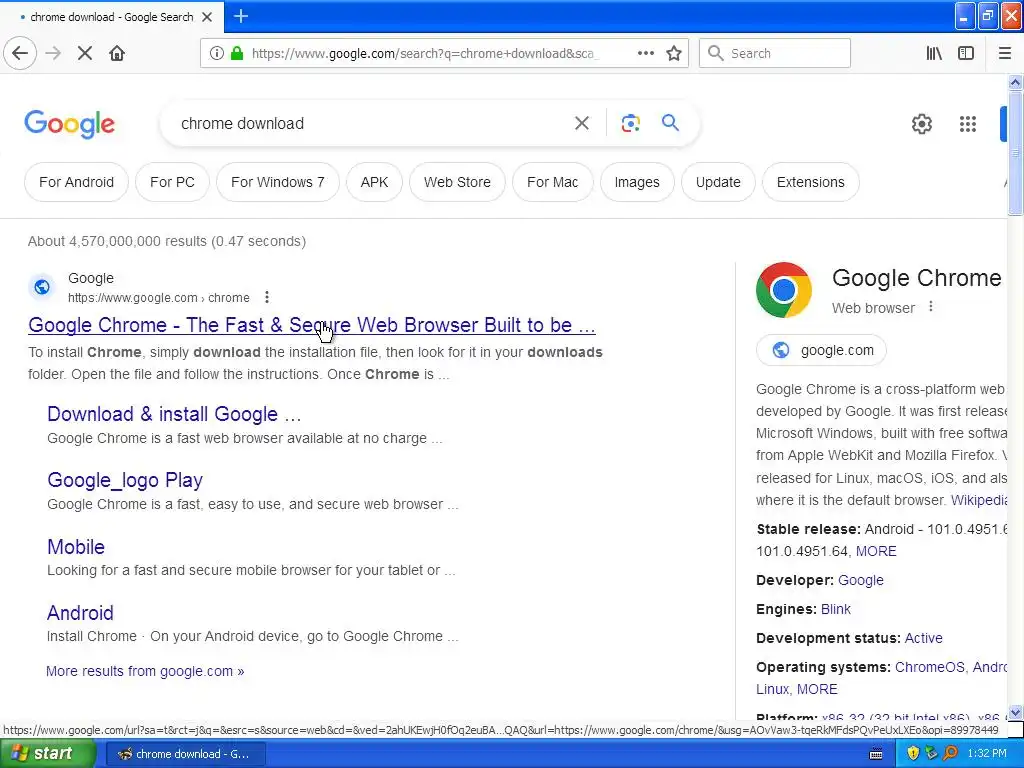Click the Chrome logo in knowledge panel
The image size is (1024, 768).
click(784, 290)
